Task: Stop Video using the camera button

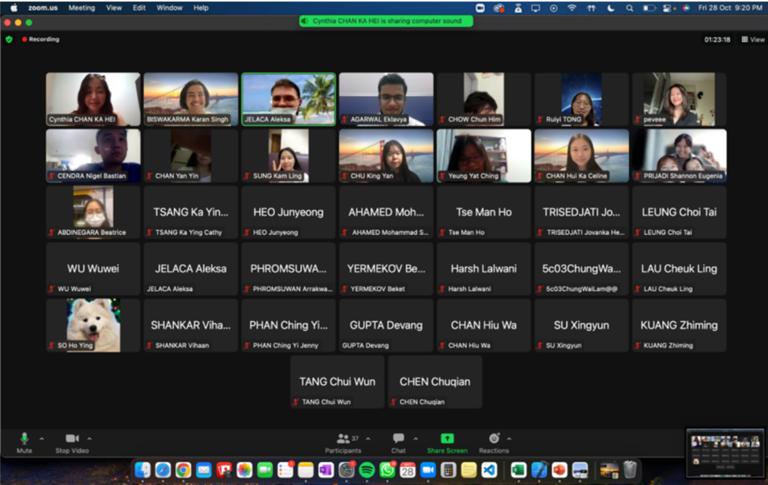Action: (x=72, y=442)
